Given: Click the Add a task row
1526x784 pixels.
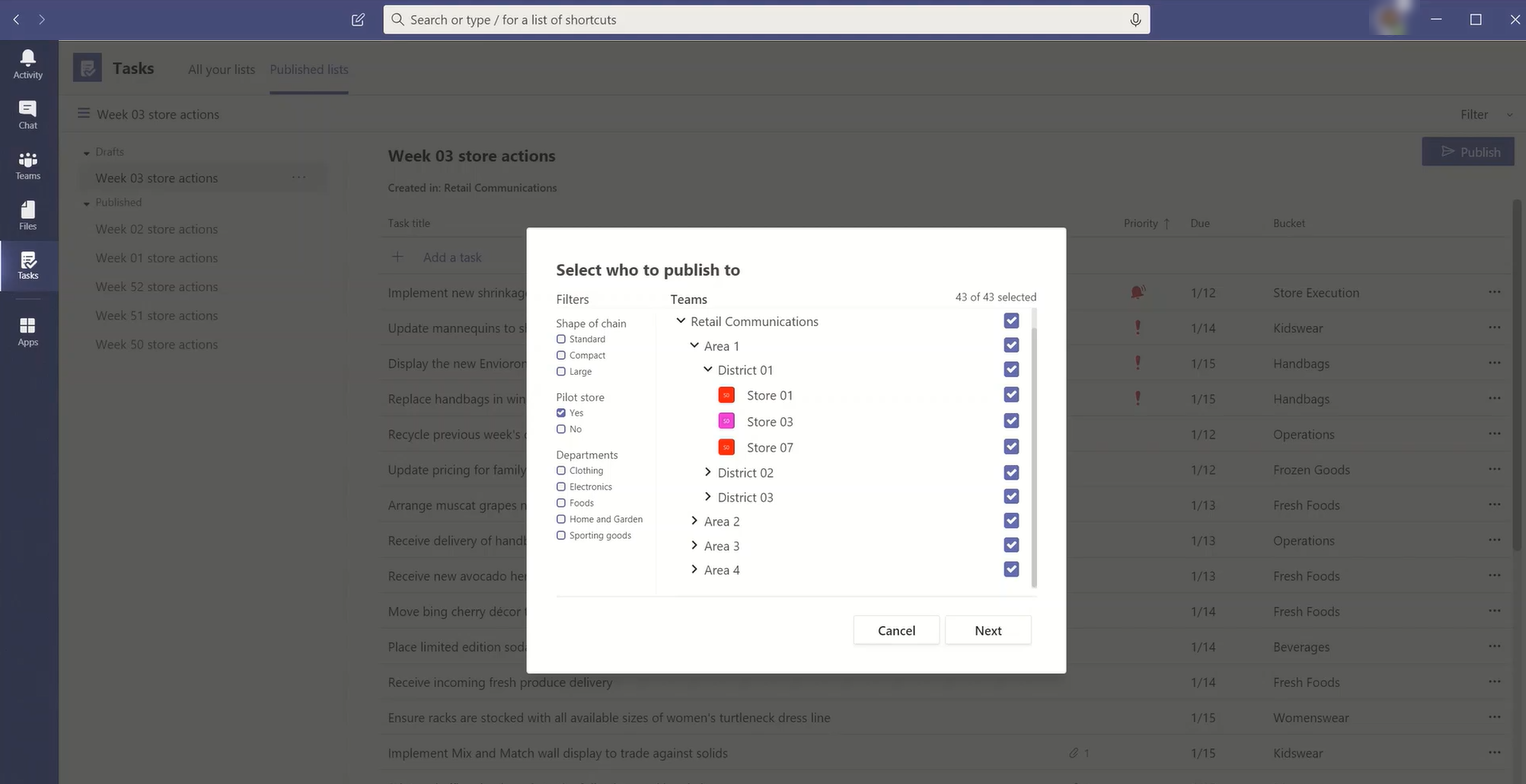Looking at the screenshot, I should [452, 257].
